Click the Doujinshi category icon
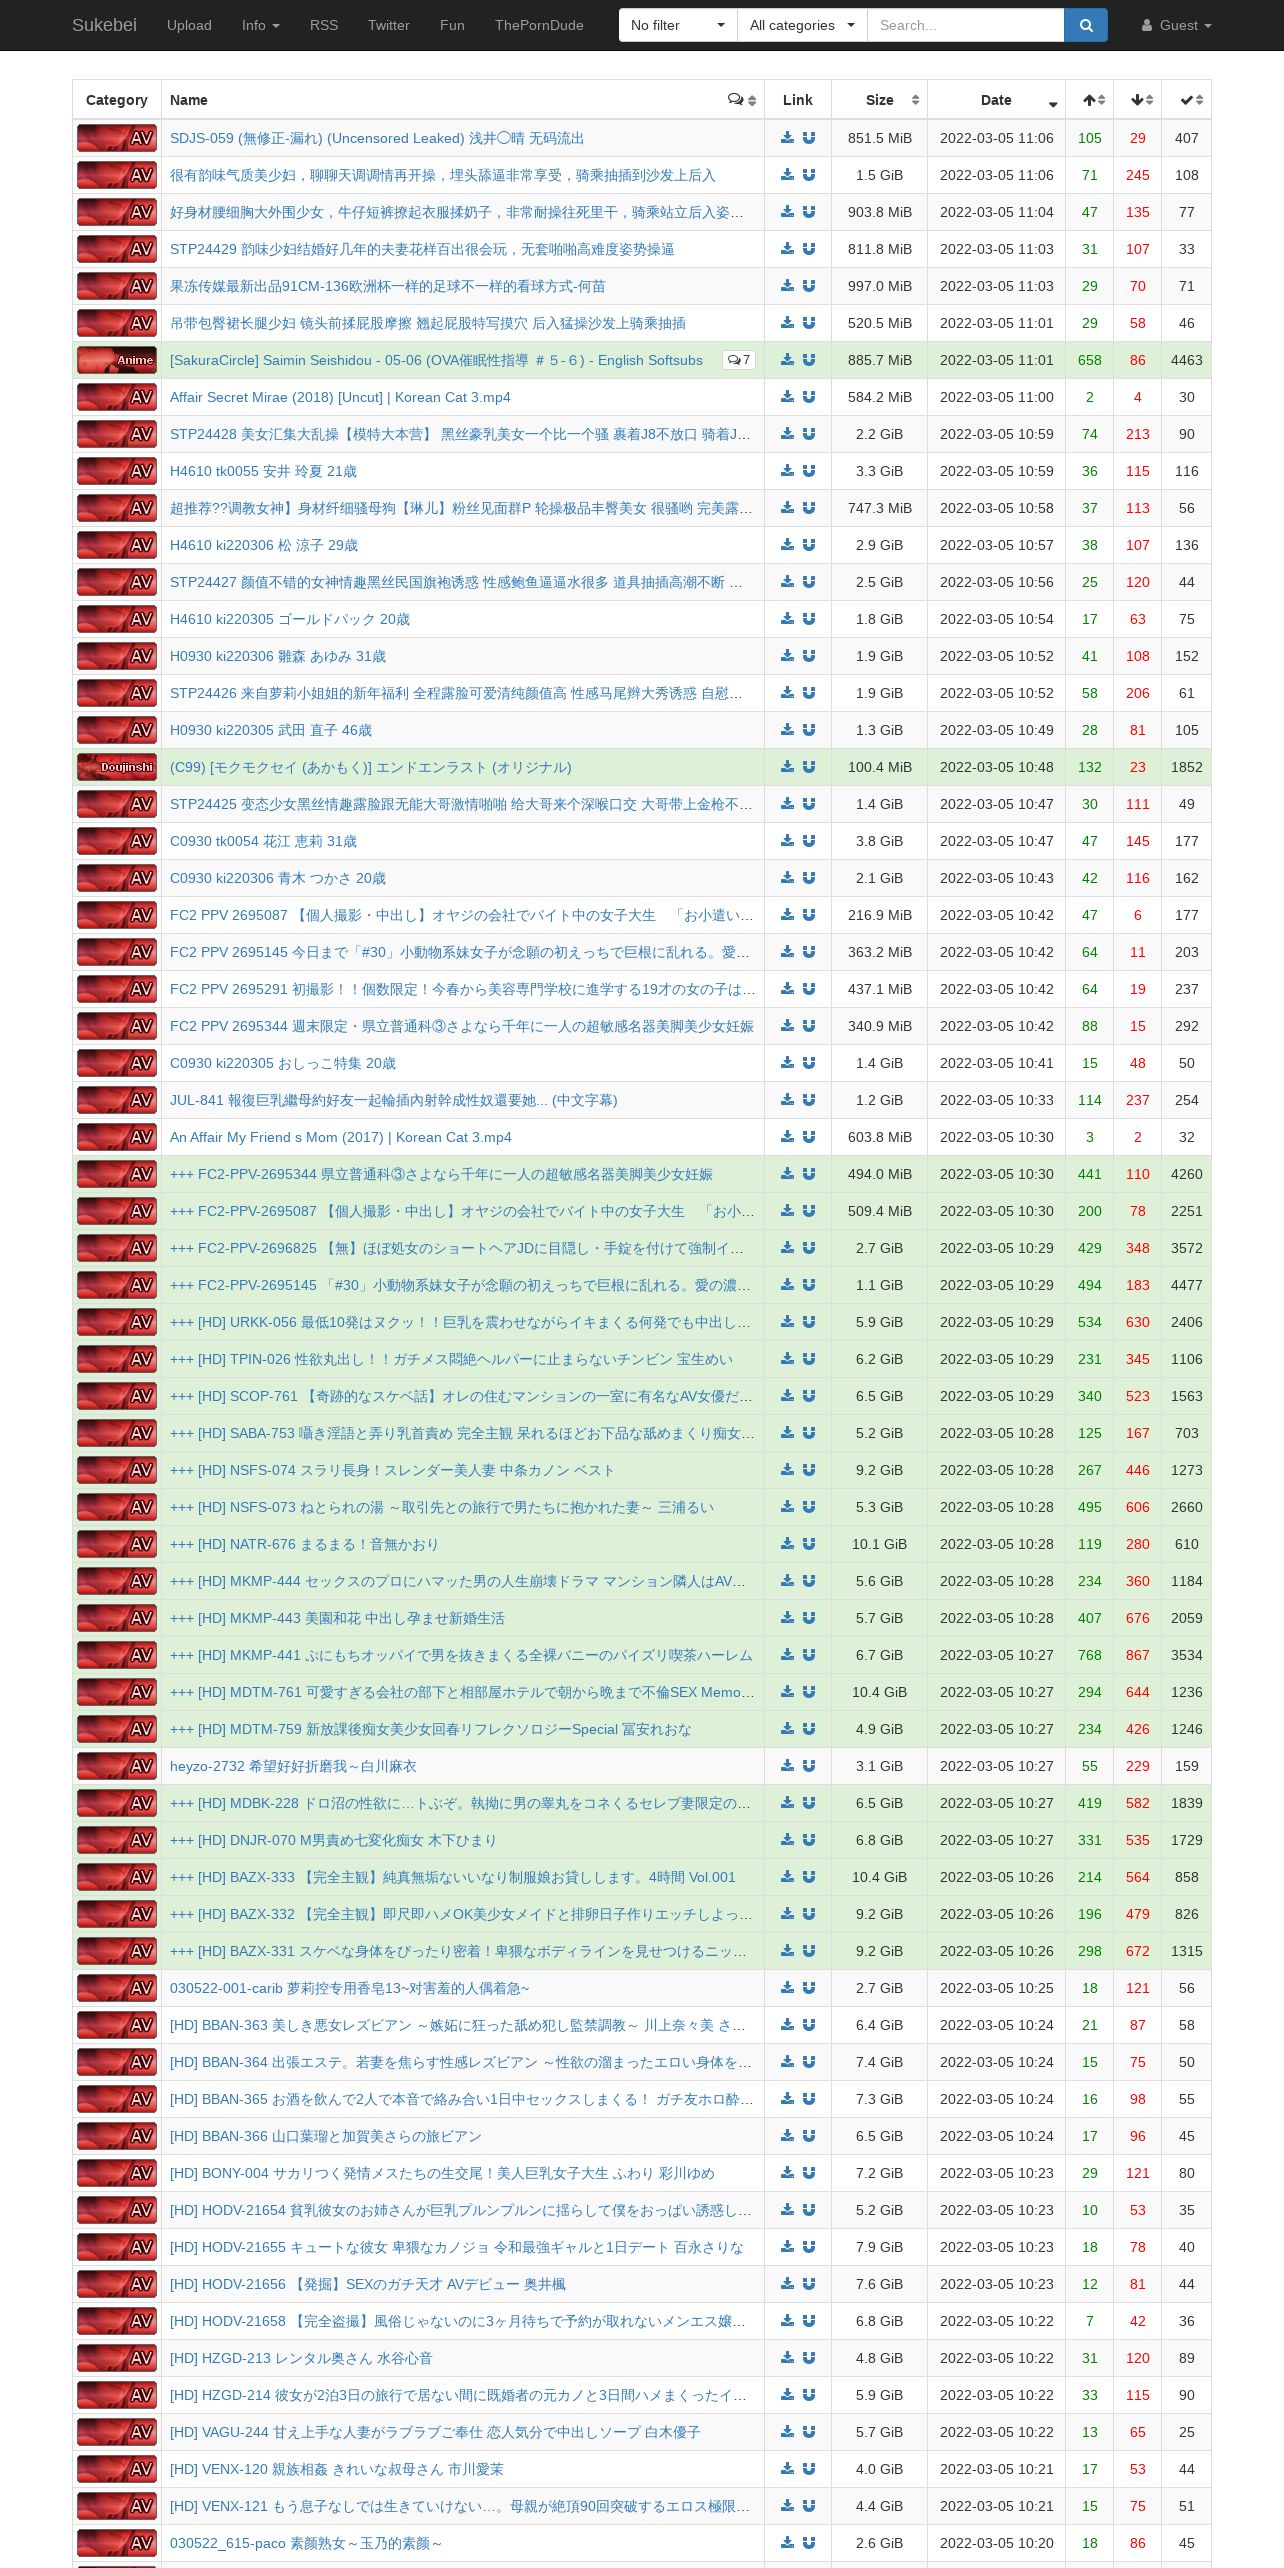The height and width of the screenshot is (2568, 1284). click(117, 767)
